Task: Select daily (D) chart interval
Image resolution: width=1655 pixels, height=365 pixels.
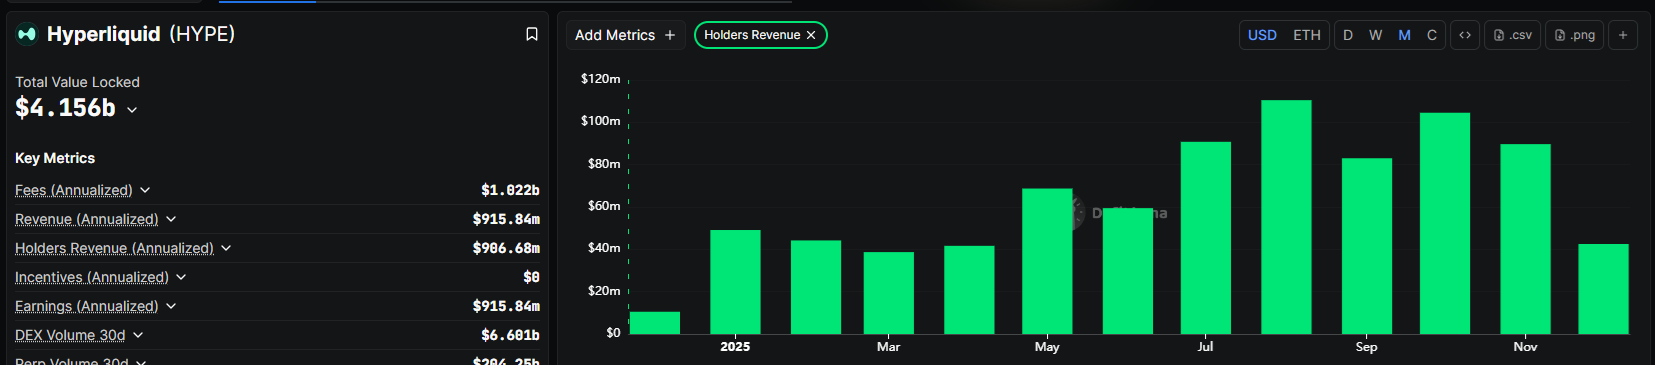Action: click(1348, 35)
